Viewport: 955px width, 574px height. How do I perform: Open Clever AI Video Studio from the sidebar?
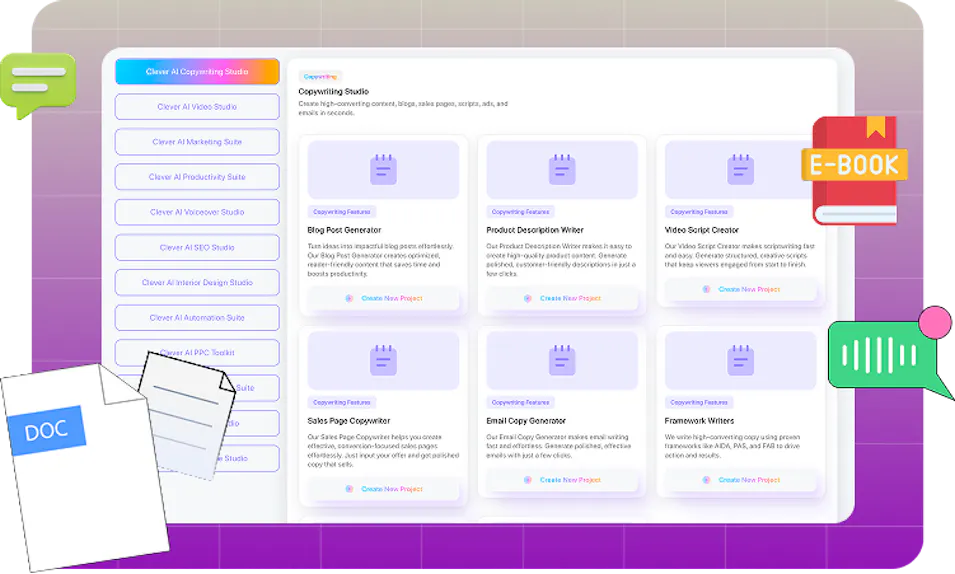[197, 107]
